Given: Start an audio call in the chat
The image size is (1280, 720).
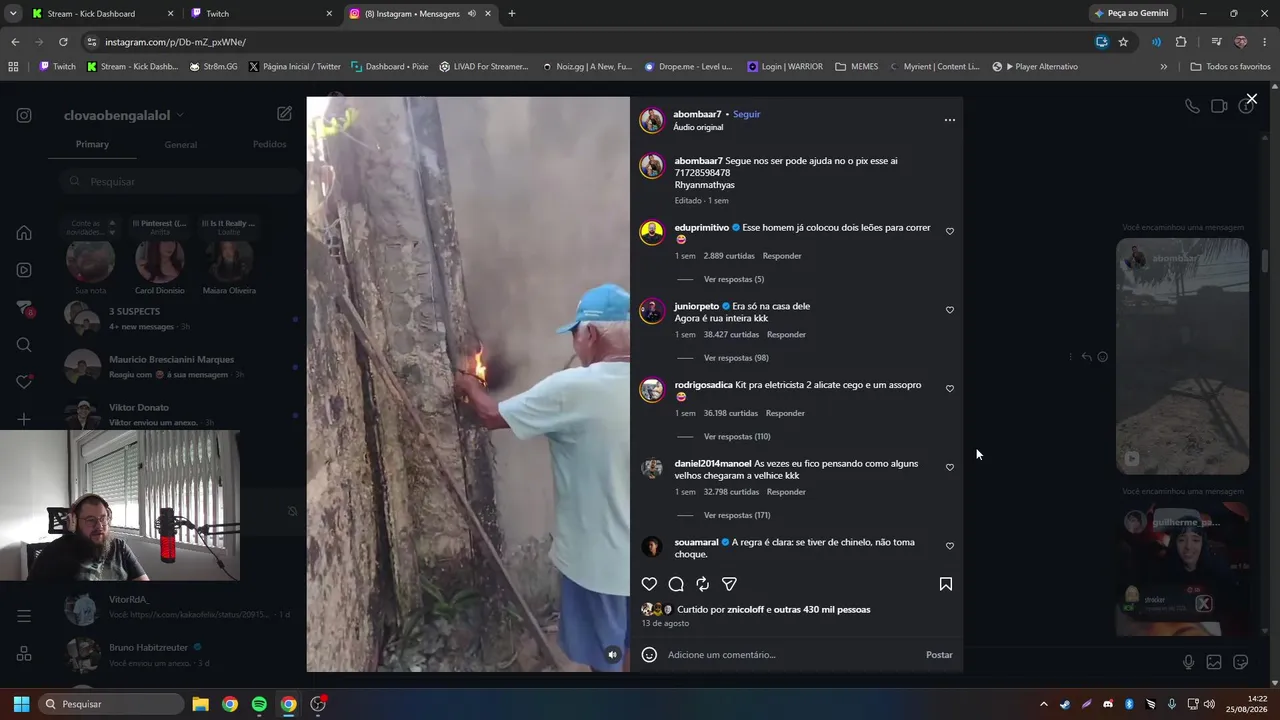Looking at the screenshot, I should [1192, 106].
